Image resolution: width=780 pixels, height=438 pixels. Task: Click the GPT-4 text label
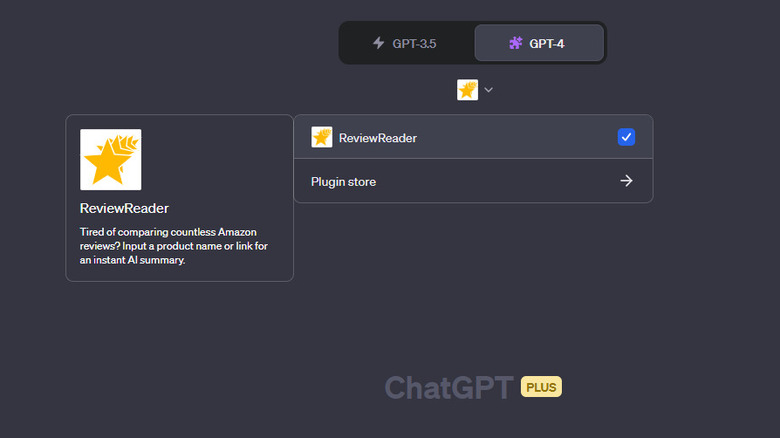pos(547,43)
